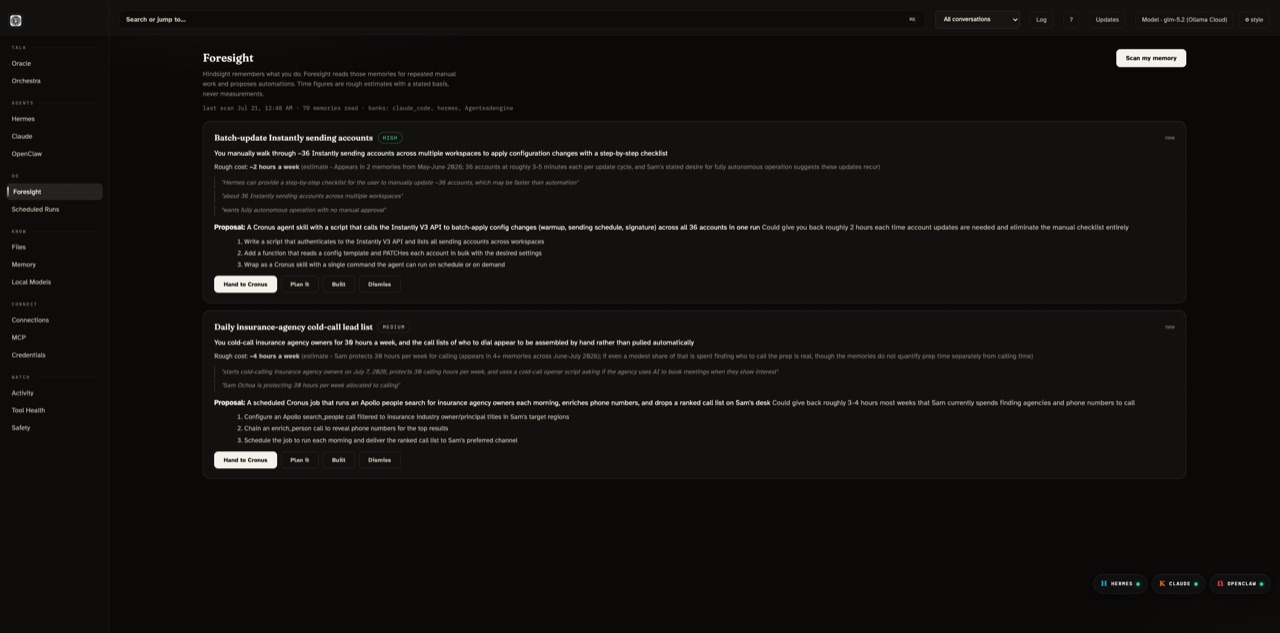Mark insurance lead list proposal as Built
This screenshot has width=1280, height=633.
[338, 460]
